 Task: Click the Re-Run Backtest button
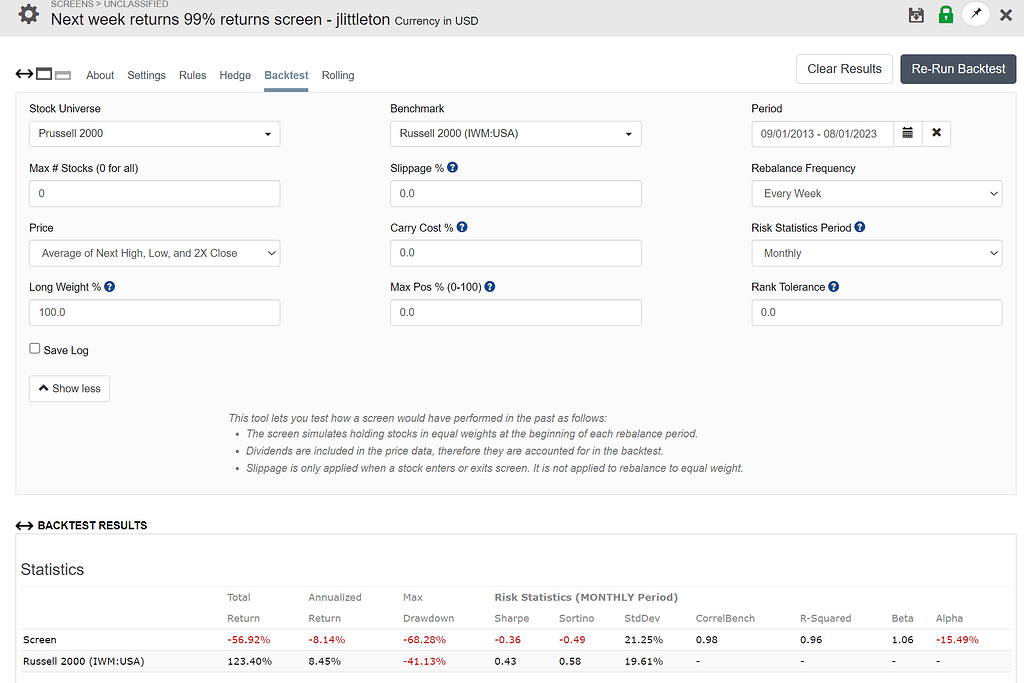click(958, 69)
